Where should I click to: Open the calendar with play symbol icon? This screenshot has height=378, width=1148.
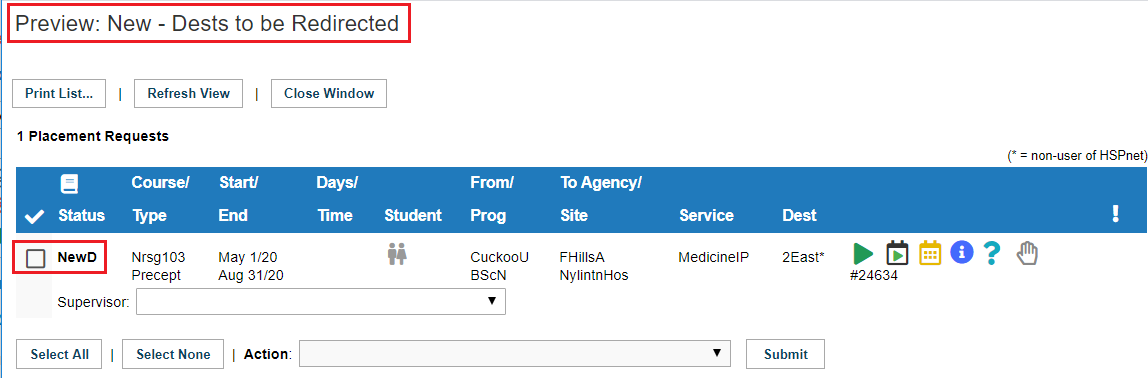point(897,253)
